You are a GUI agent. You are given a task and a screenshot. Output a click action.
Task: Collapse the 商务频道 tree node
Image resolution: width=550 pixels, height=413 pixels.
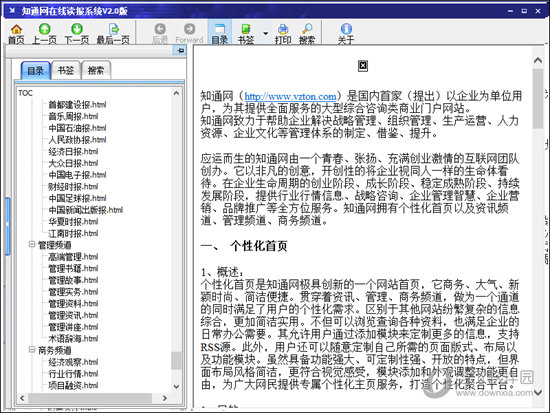(32, 349)
